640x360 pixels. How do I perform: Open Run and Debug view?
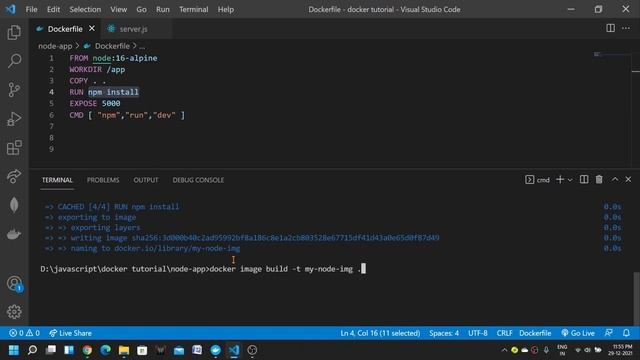pos(14,119)
